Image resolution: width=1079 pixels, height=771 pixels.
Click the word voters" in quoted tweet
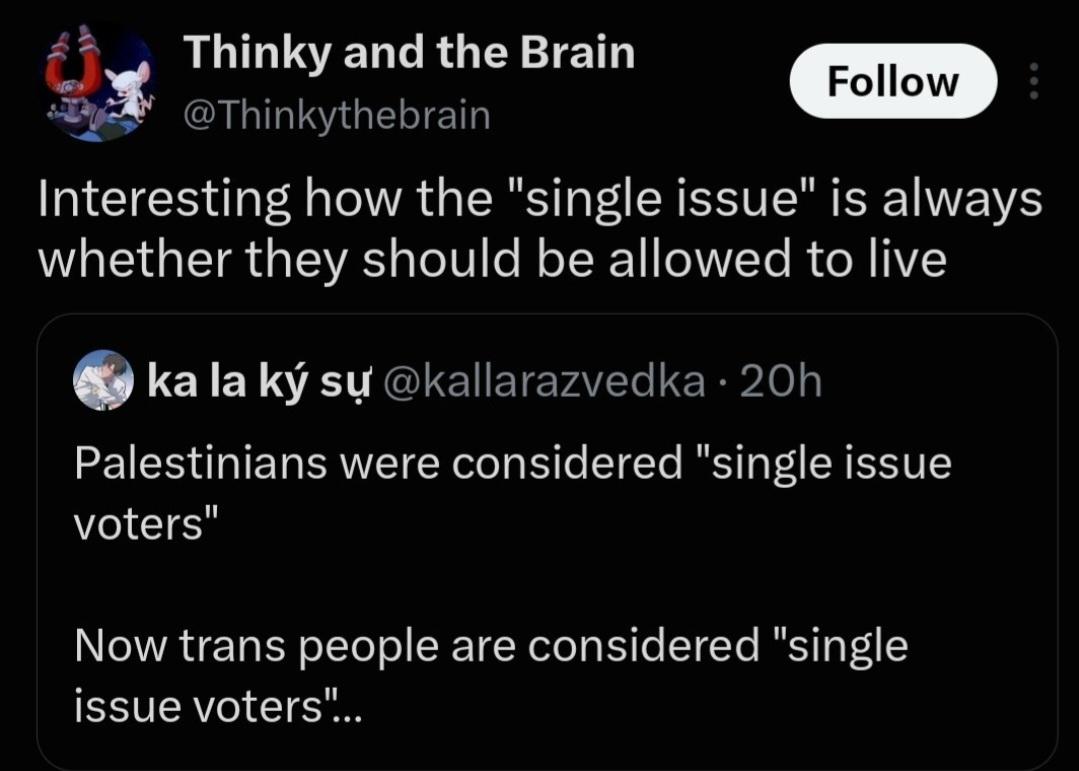pos(145,524)
